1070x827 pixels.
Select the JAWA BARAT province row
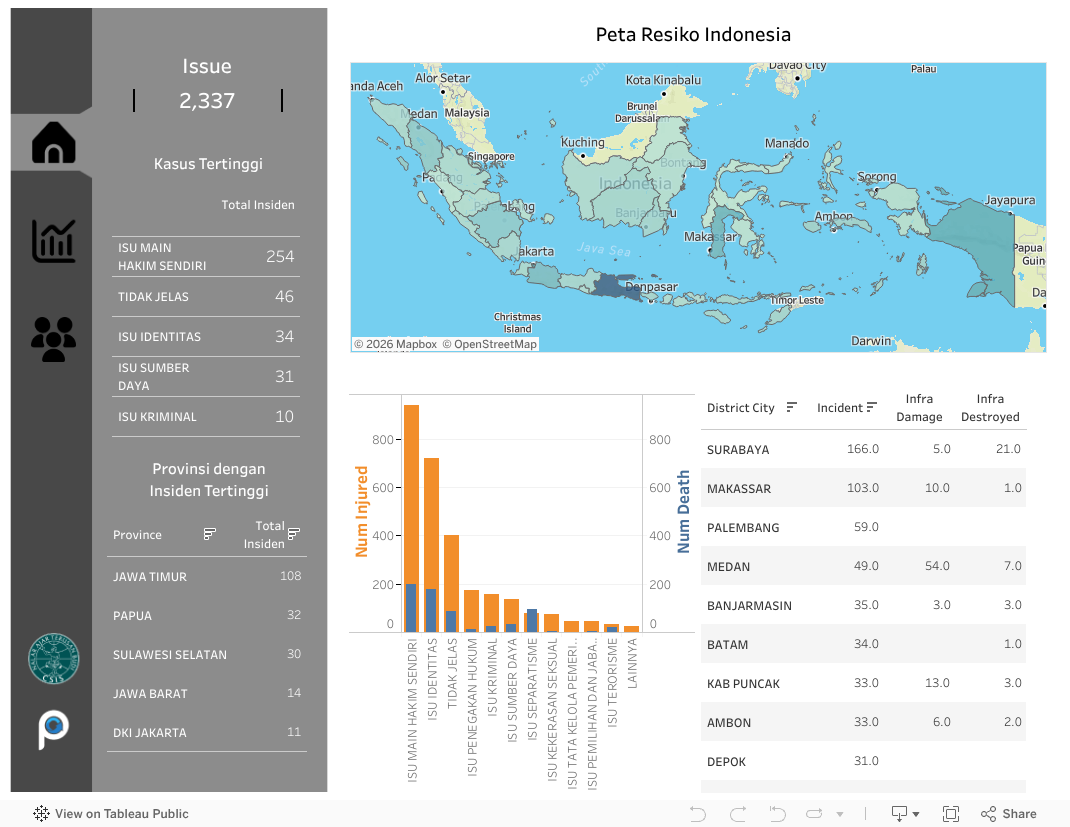(x=207, y=693)
